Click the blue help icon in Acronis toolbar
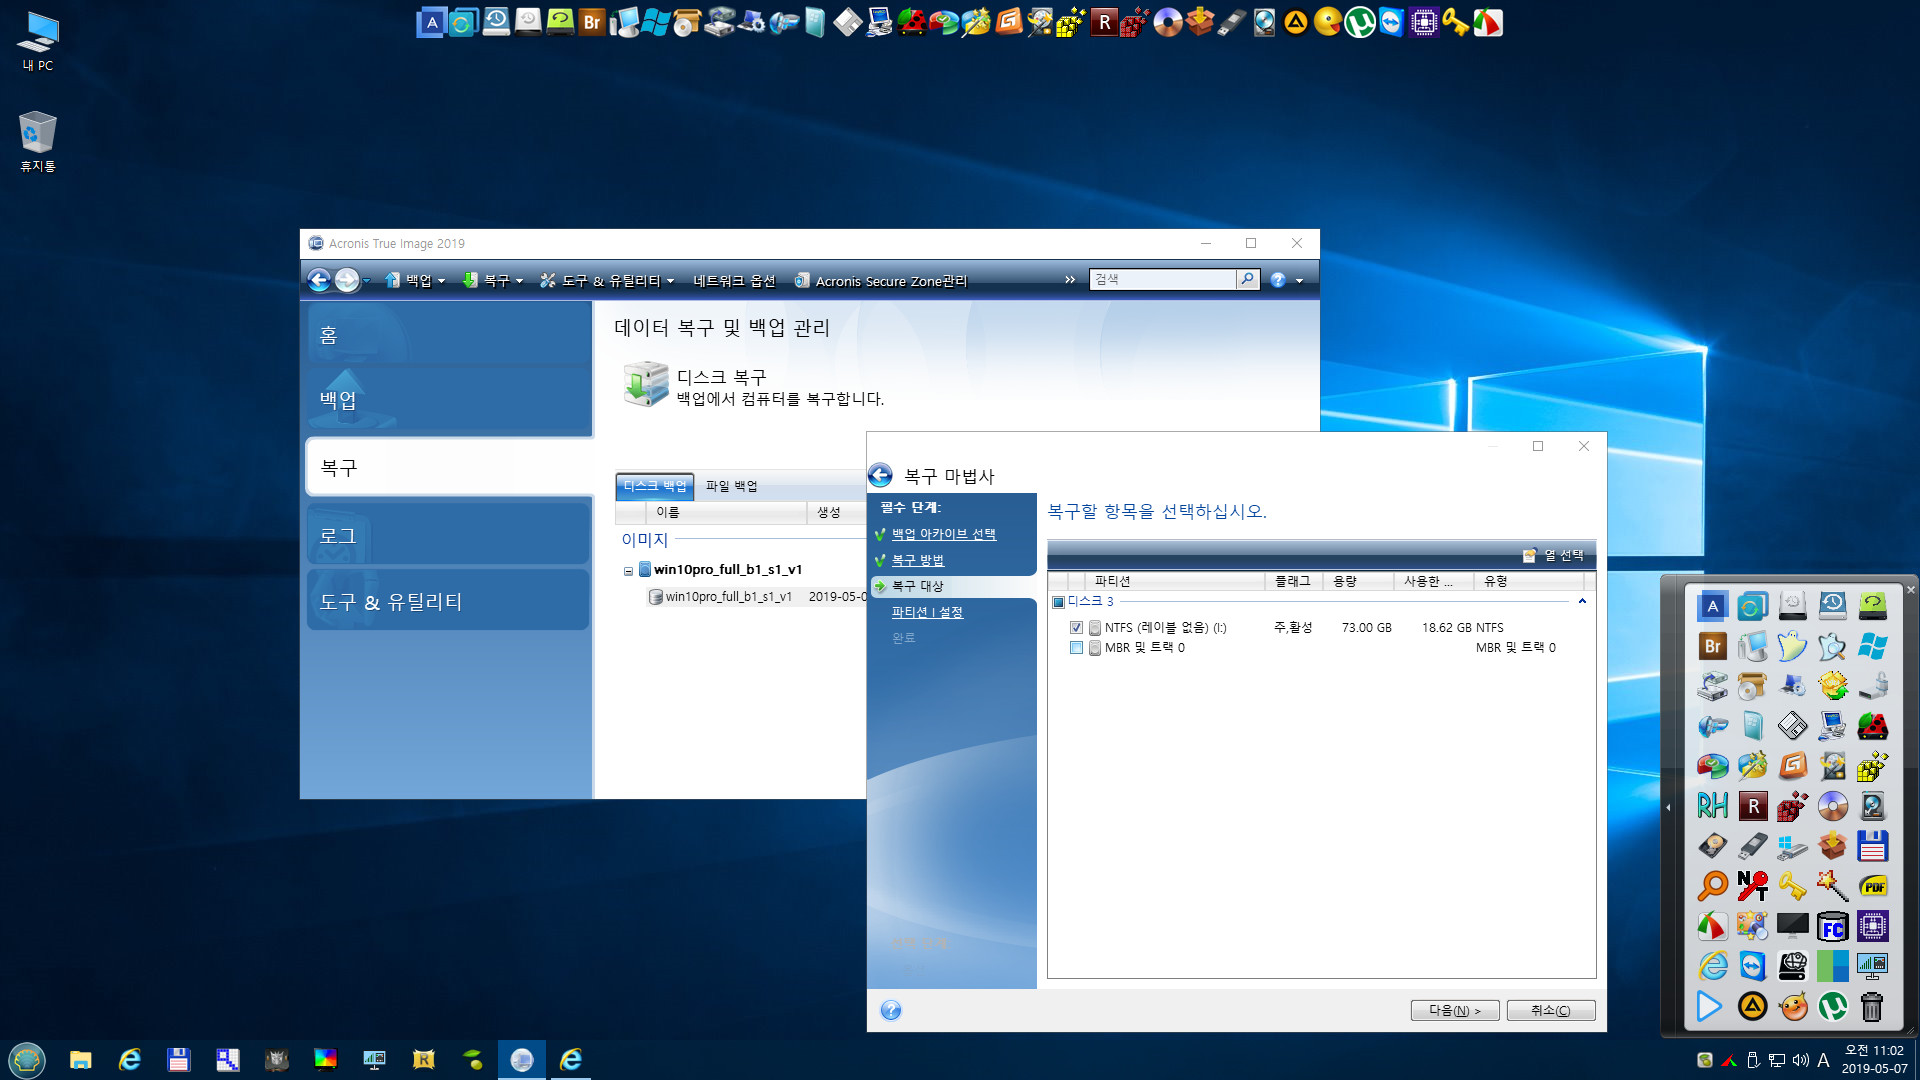The image size is (1920, 1080). click(1278, 280)
